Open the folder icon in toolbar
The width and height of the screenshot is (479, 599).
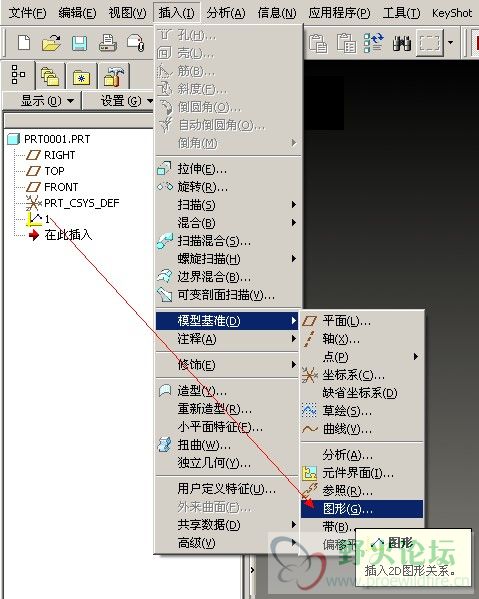[52, 42]
